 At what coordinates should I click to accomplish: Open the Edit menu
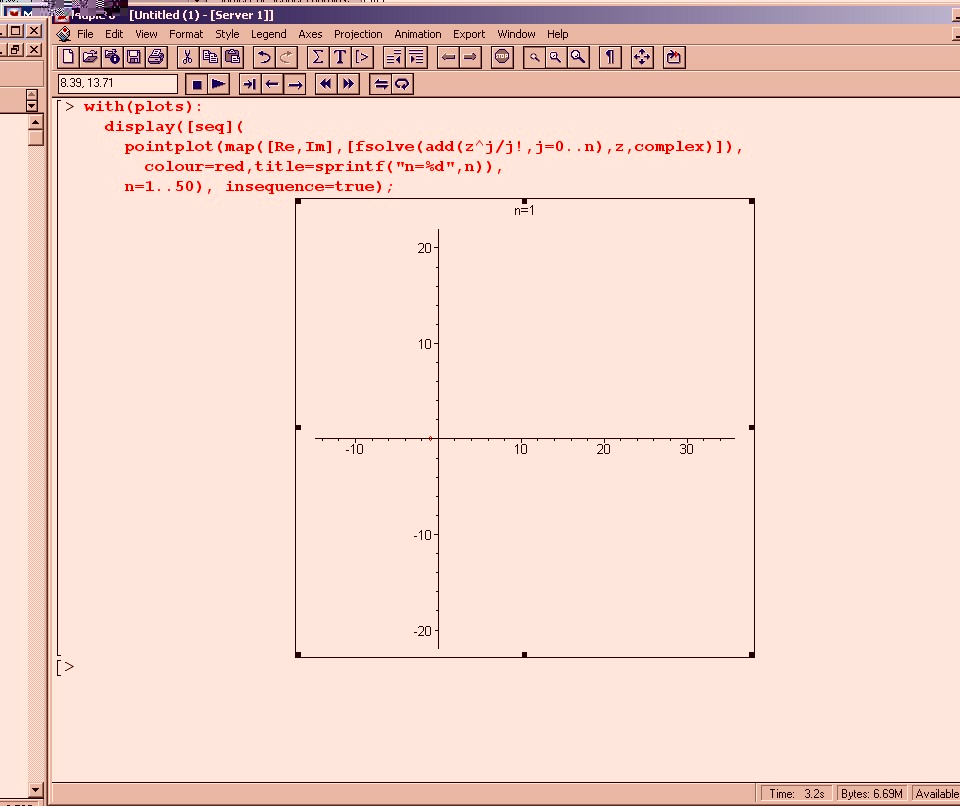(x=114, y=34)
